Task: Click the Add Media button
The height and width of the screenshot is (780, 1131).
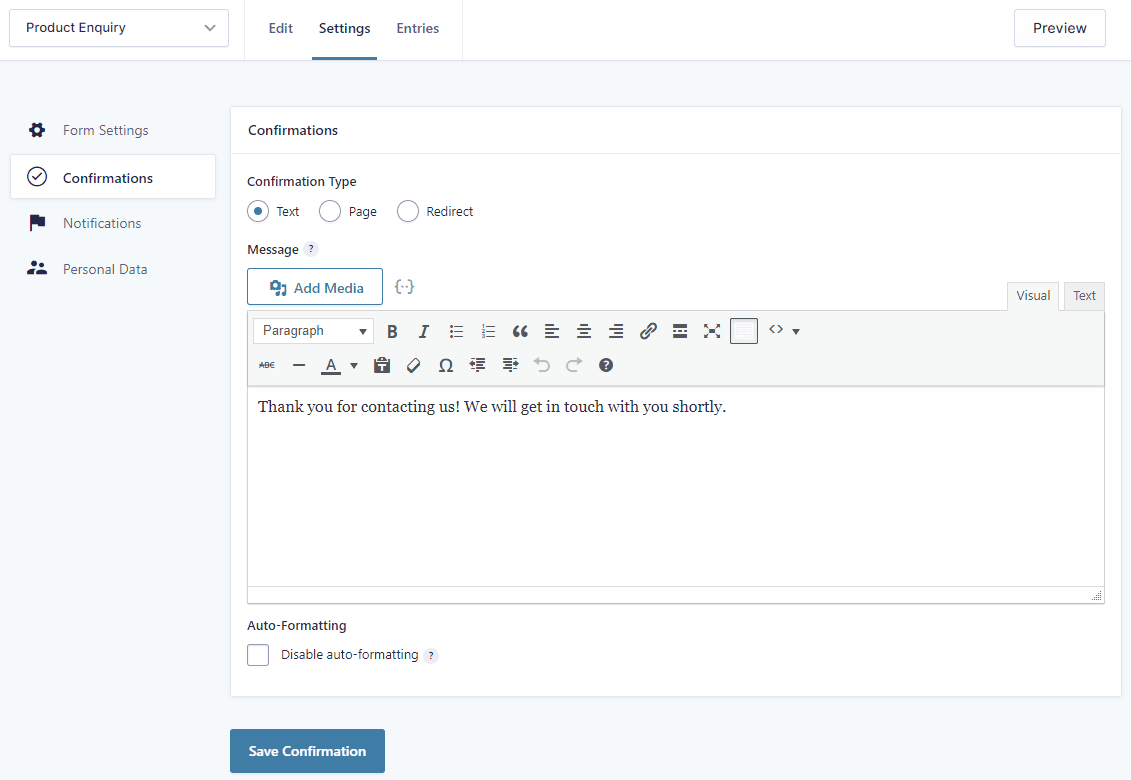Action: point(314,286)
